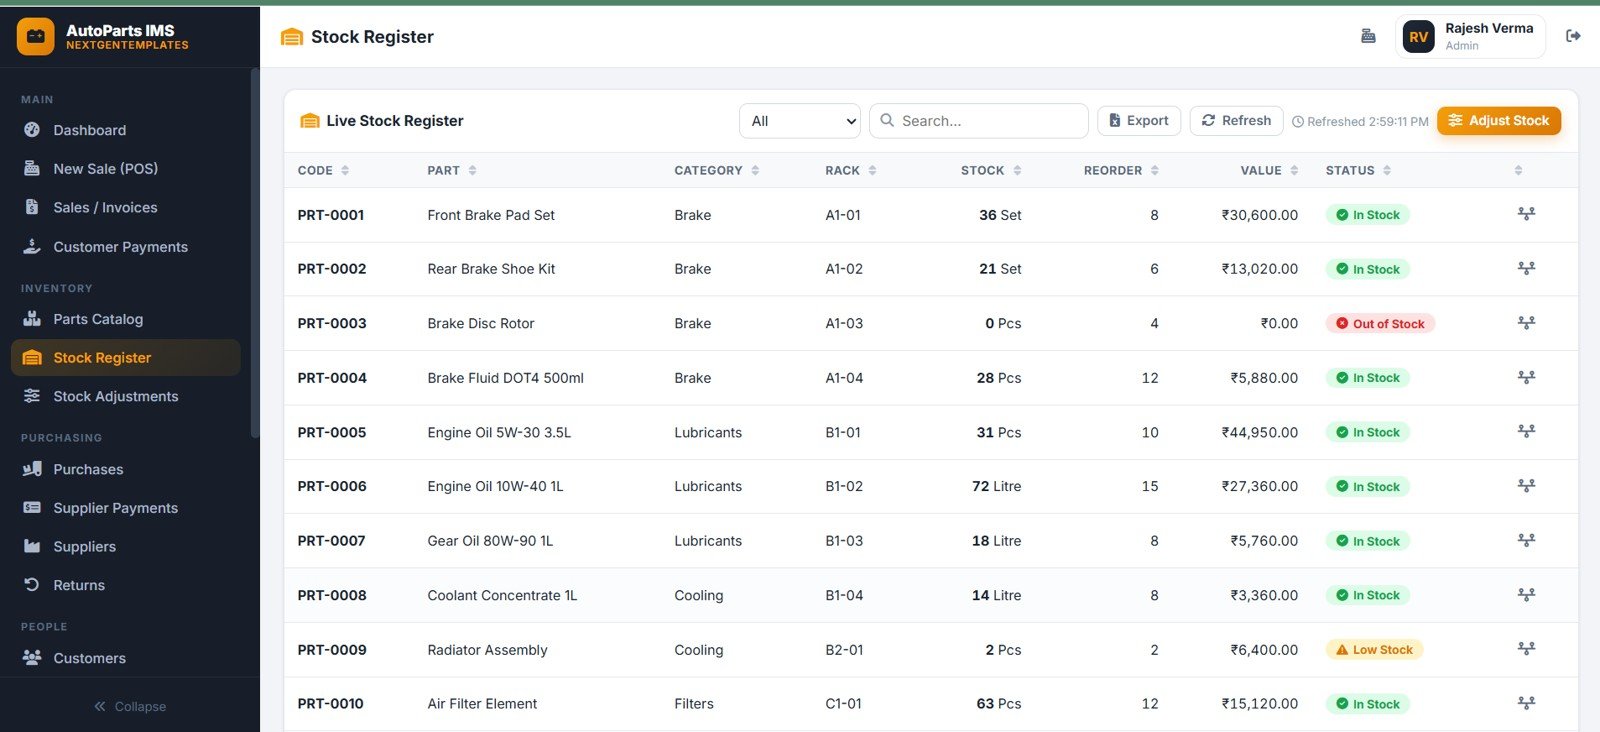Click adjust icon for PRT-0004 row

point(1526,377)
